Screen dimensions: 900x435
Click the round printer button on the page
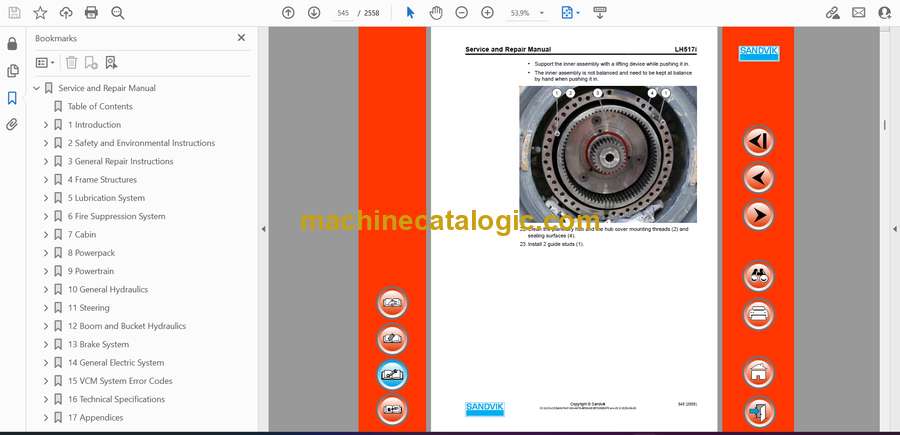coord(758,314)
